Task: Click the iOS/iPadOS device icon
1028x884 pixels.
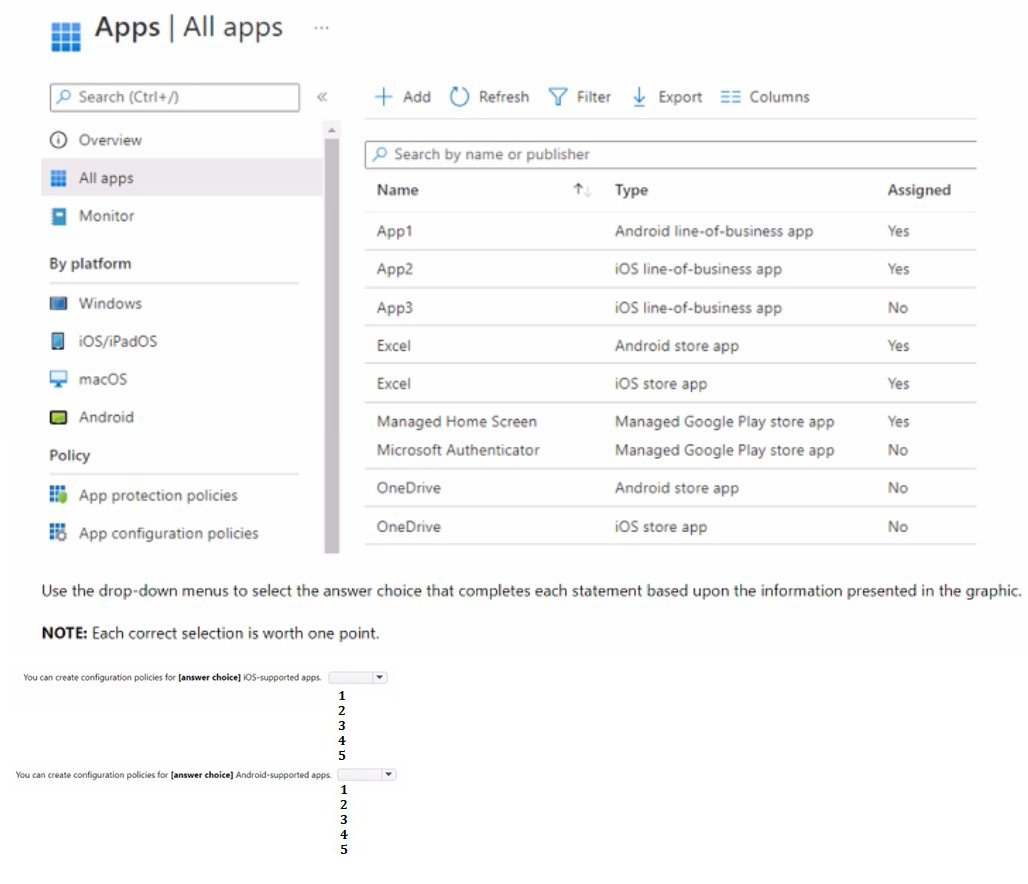Action: pyautogui.click(x=58, y=341)
